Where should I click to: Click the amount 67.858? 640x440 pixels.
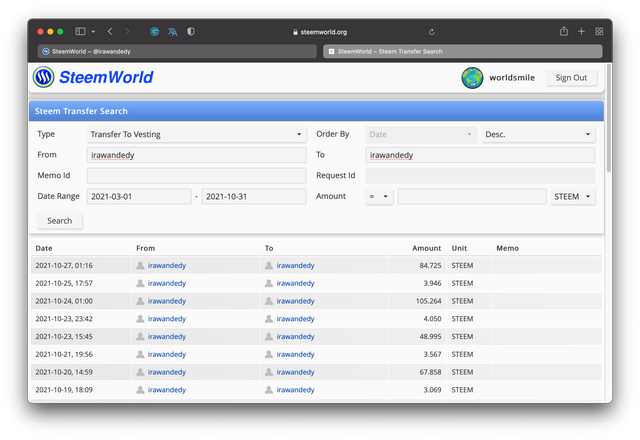pyautogui.click(x=430, y=372)
